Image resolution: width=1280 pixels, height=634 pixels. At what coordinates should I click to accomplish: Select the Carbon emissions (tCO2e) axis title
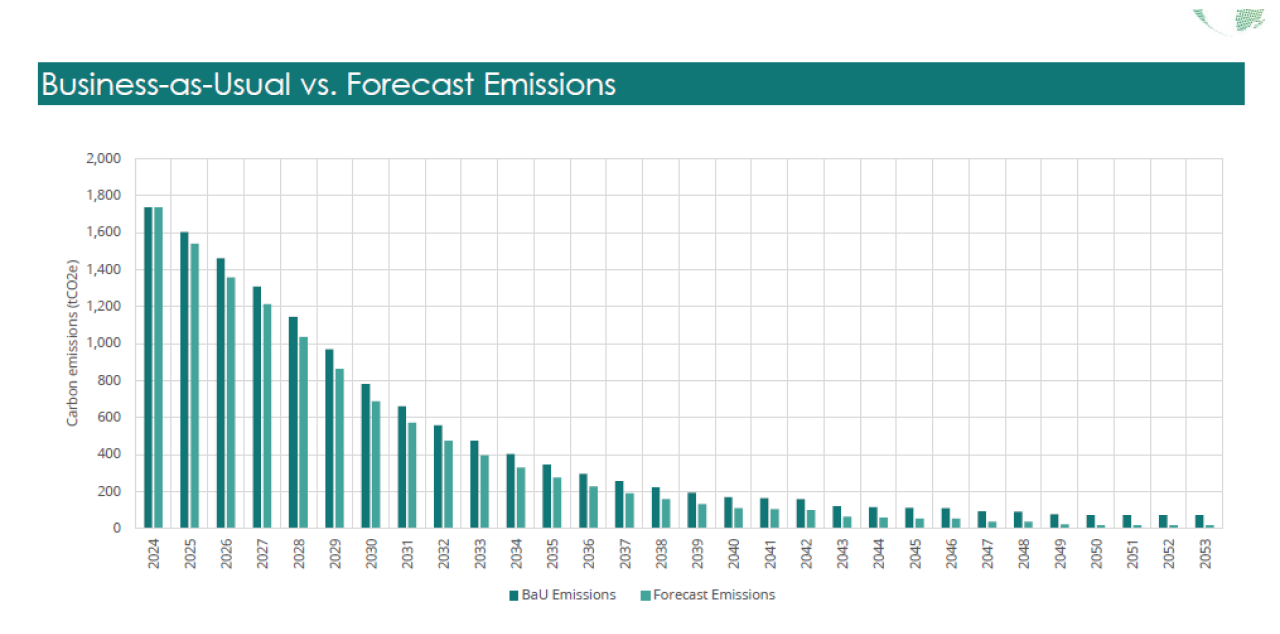(x=73, y=343)
